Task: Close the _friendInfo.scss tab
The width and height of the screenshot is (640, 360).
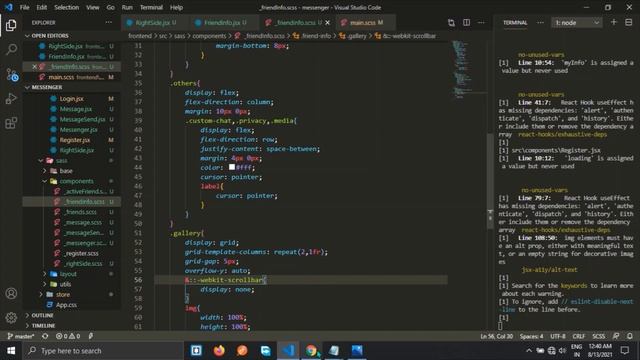Action: point(327,22)
